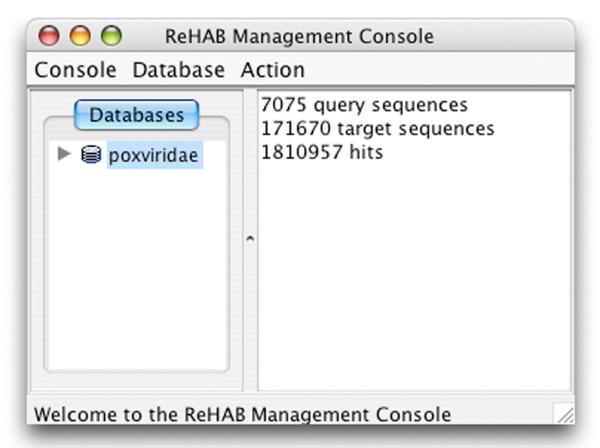Click the poxviridae database cylinder icon
Image resolution: width=600 pixels, height=448 pixels.
click(91, 155)
